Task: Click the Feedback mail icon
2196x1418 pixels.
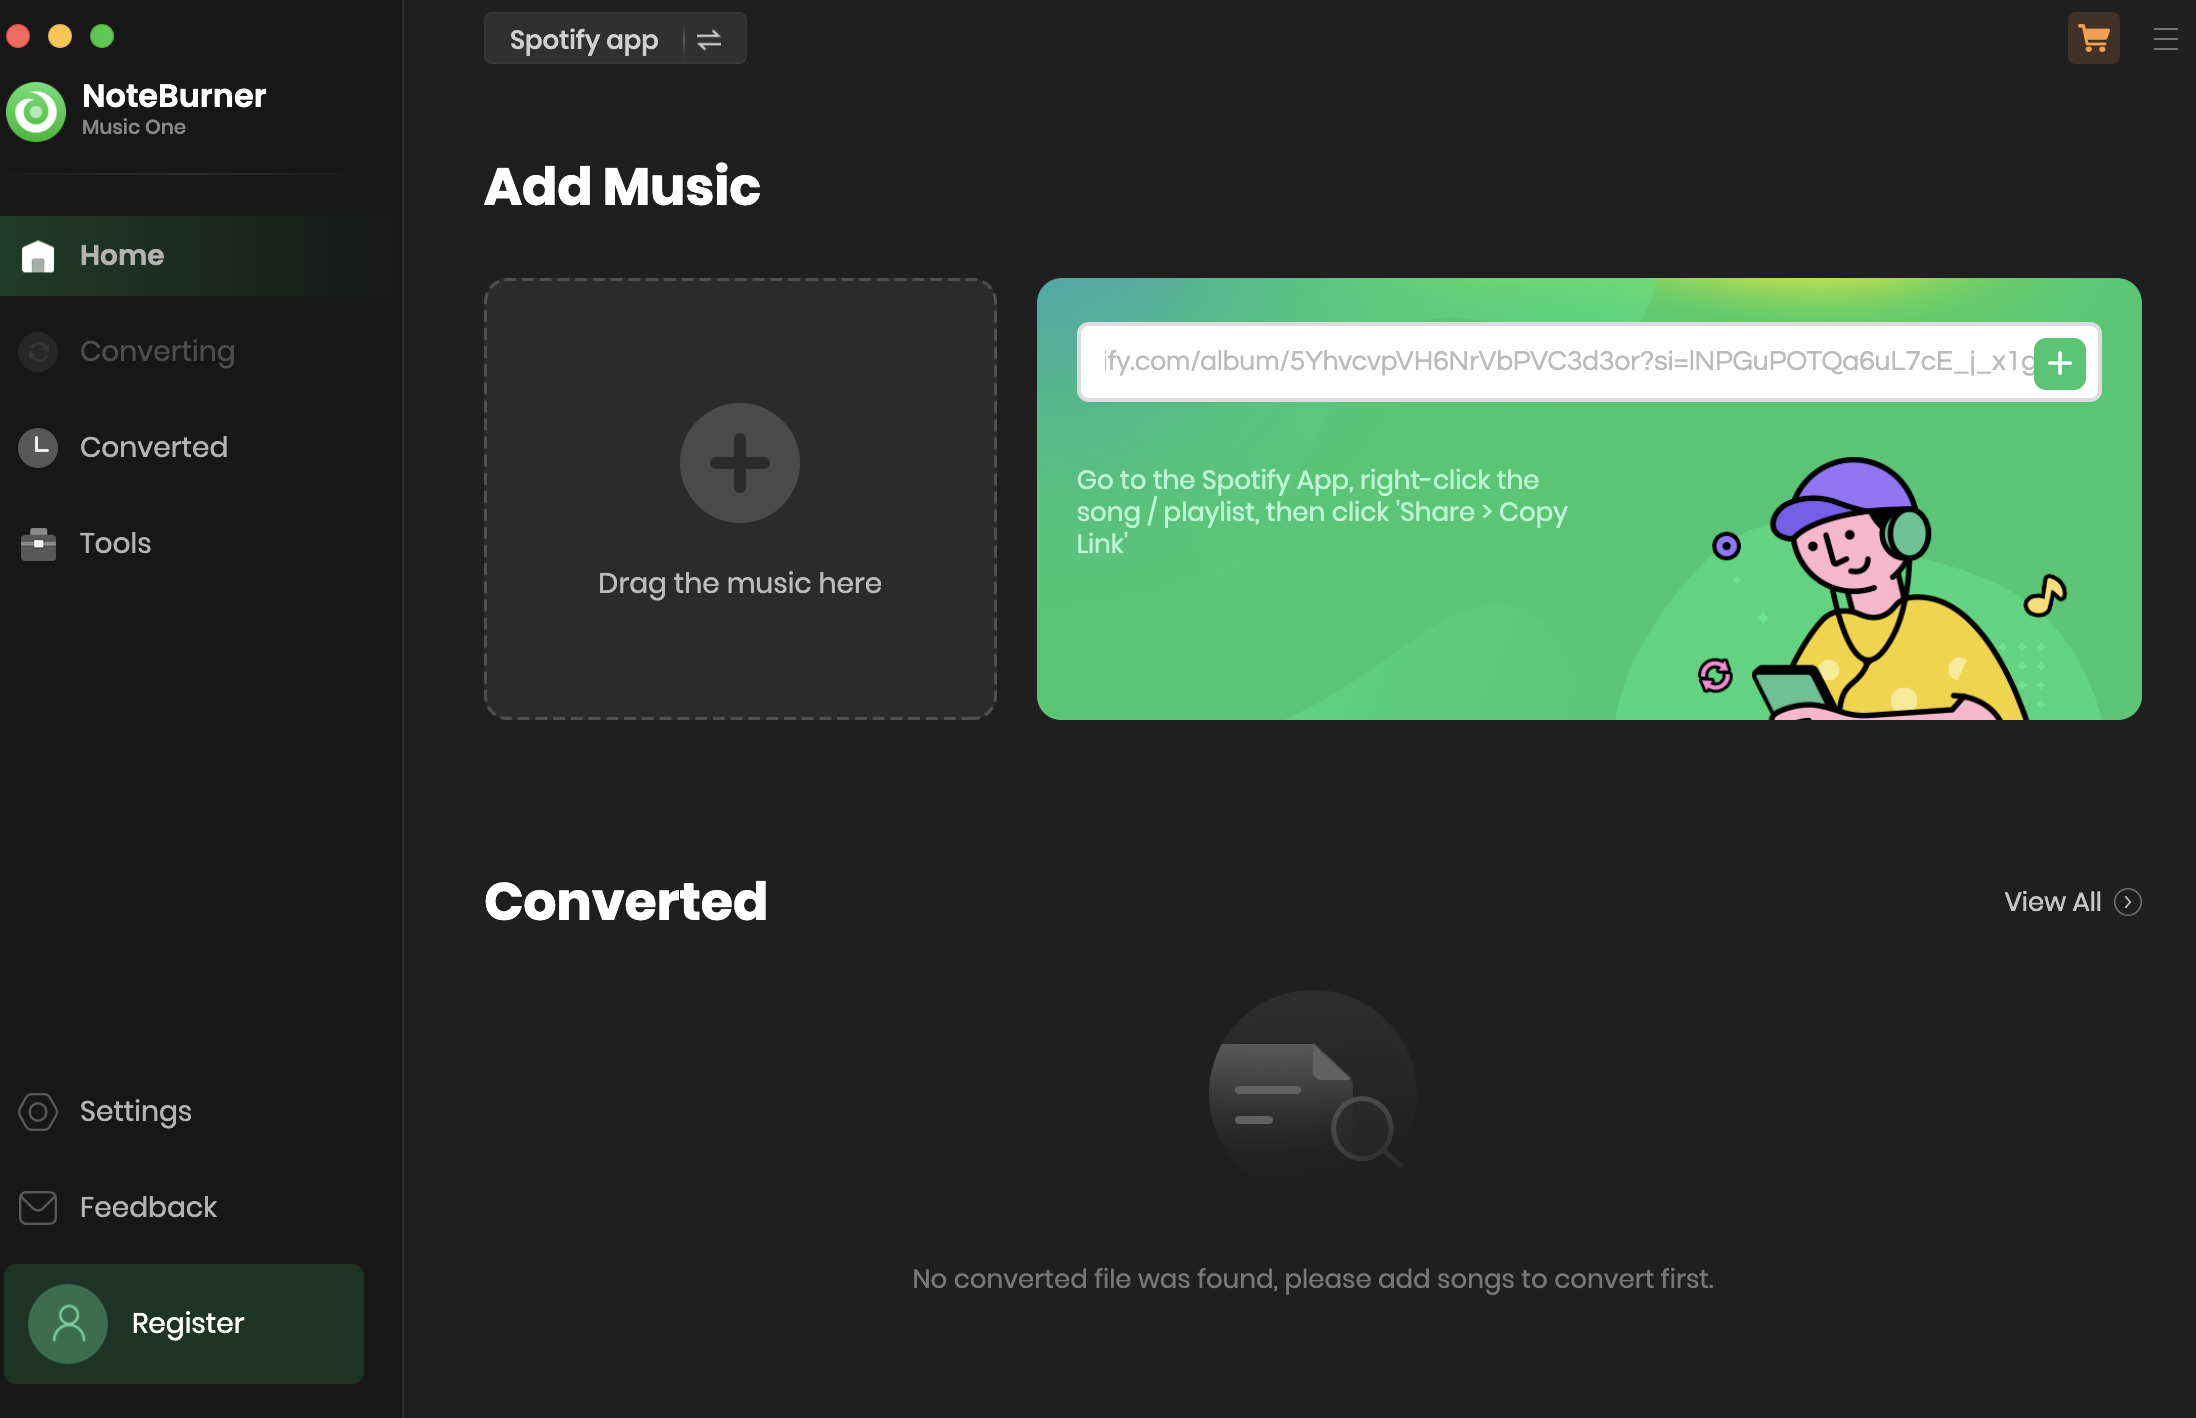Action: point(38,1207)
